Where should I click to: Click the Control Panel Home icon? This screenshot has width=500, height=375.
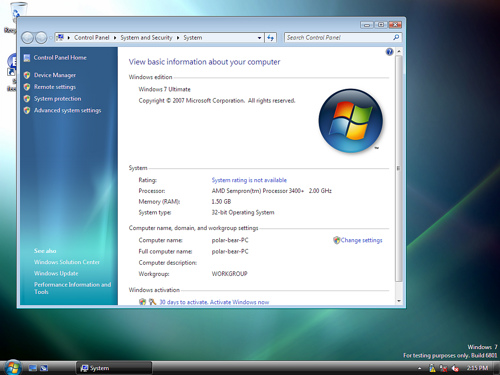[27, 58]
